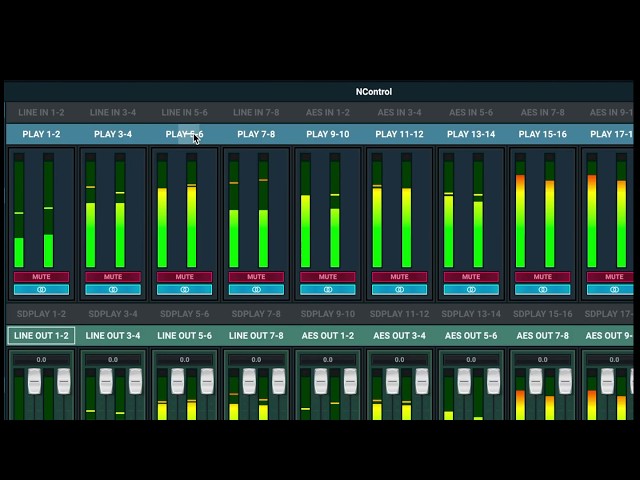This screenshot has height=480, width=640.
Task: Choose SDPLAY 9-10 source
Action: point(328,314)
